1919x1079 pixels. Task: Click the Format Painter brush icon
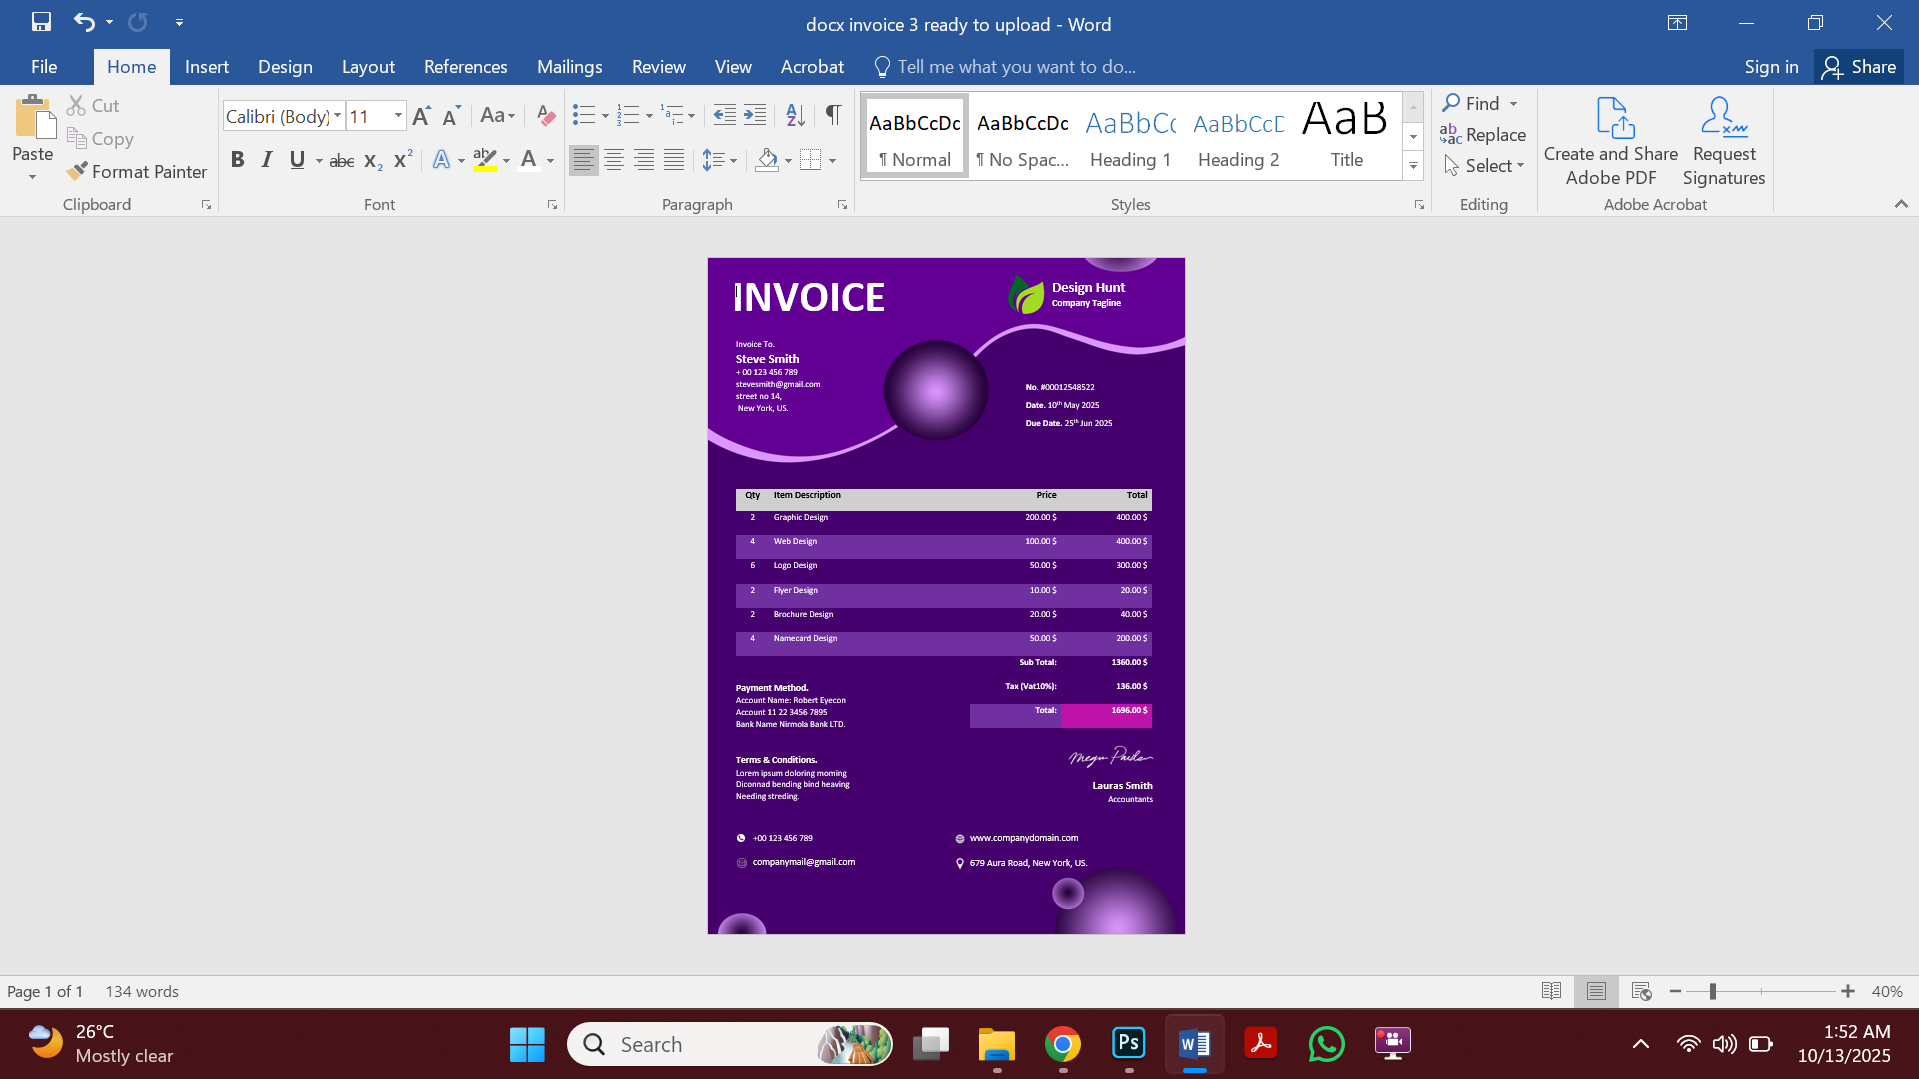coord(77,172)
